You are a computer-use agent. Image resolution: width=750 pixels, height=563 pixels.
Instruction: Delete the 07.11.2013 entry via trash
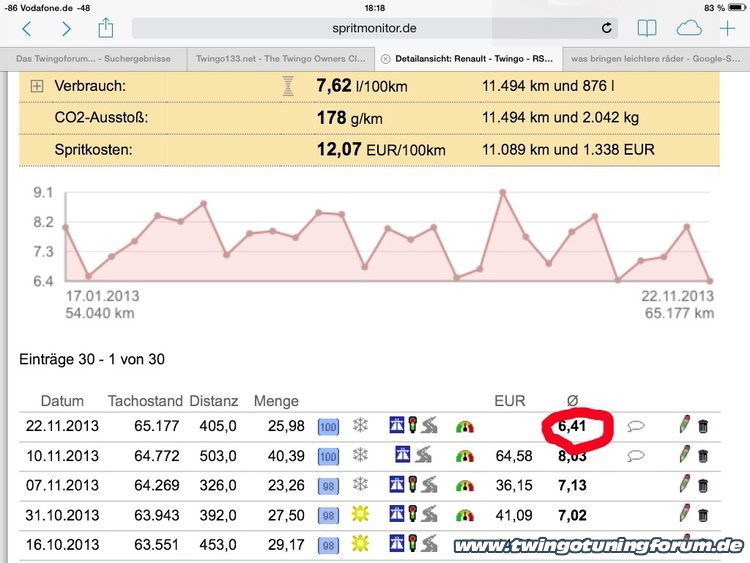pyautogui.click(x=703, y=486)
